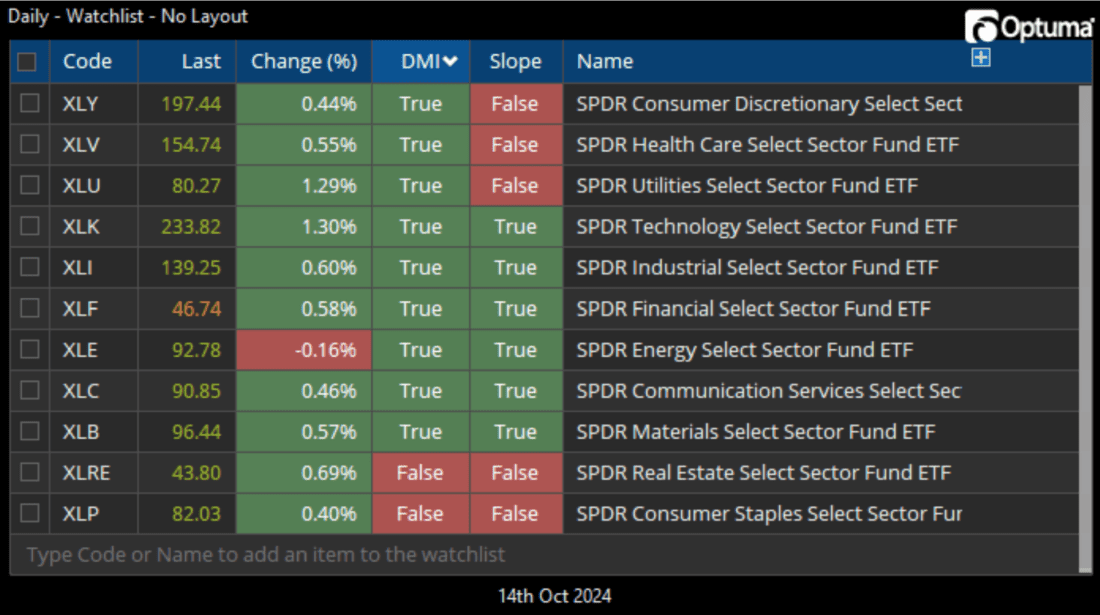Click the 14th Oct 2024 date label

click(x=555, y=595)
